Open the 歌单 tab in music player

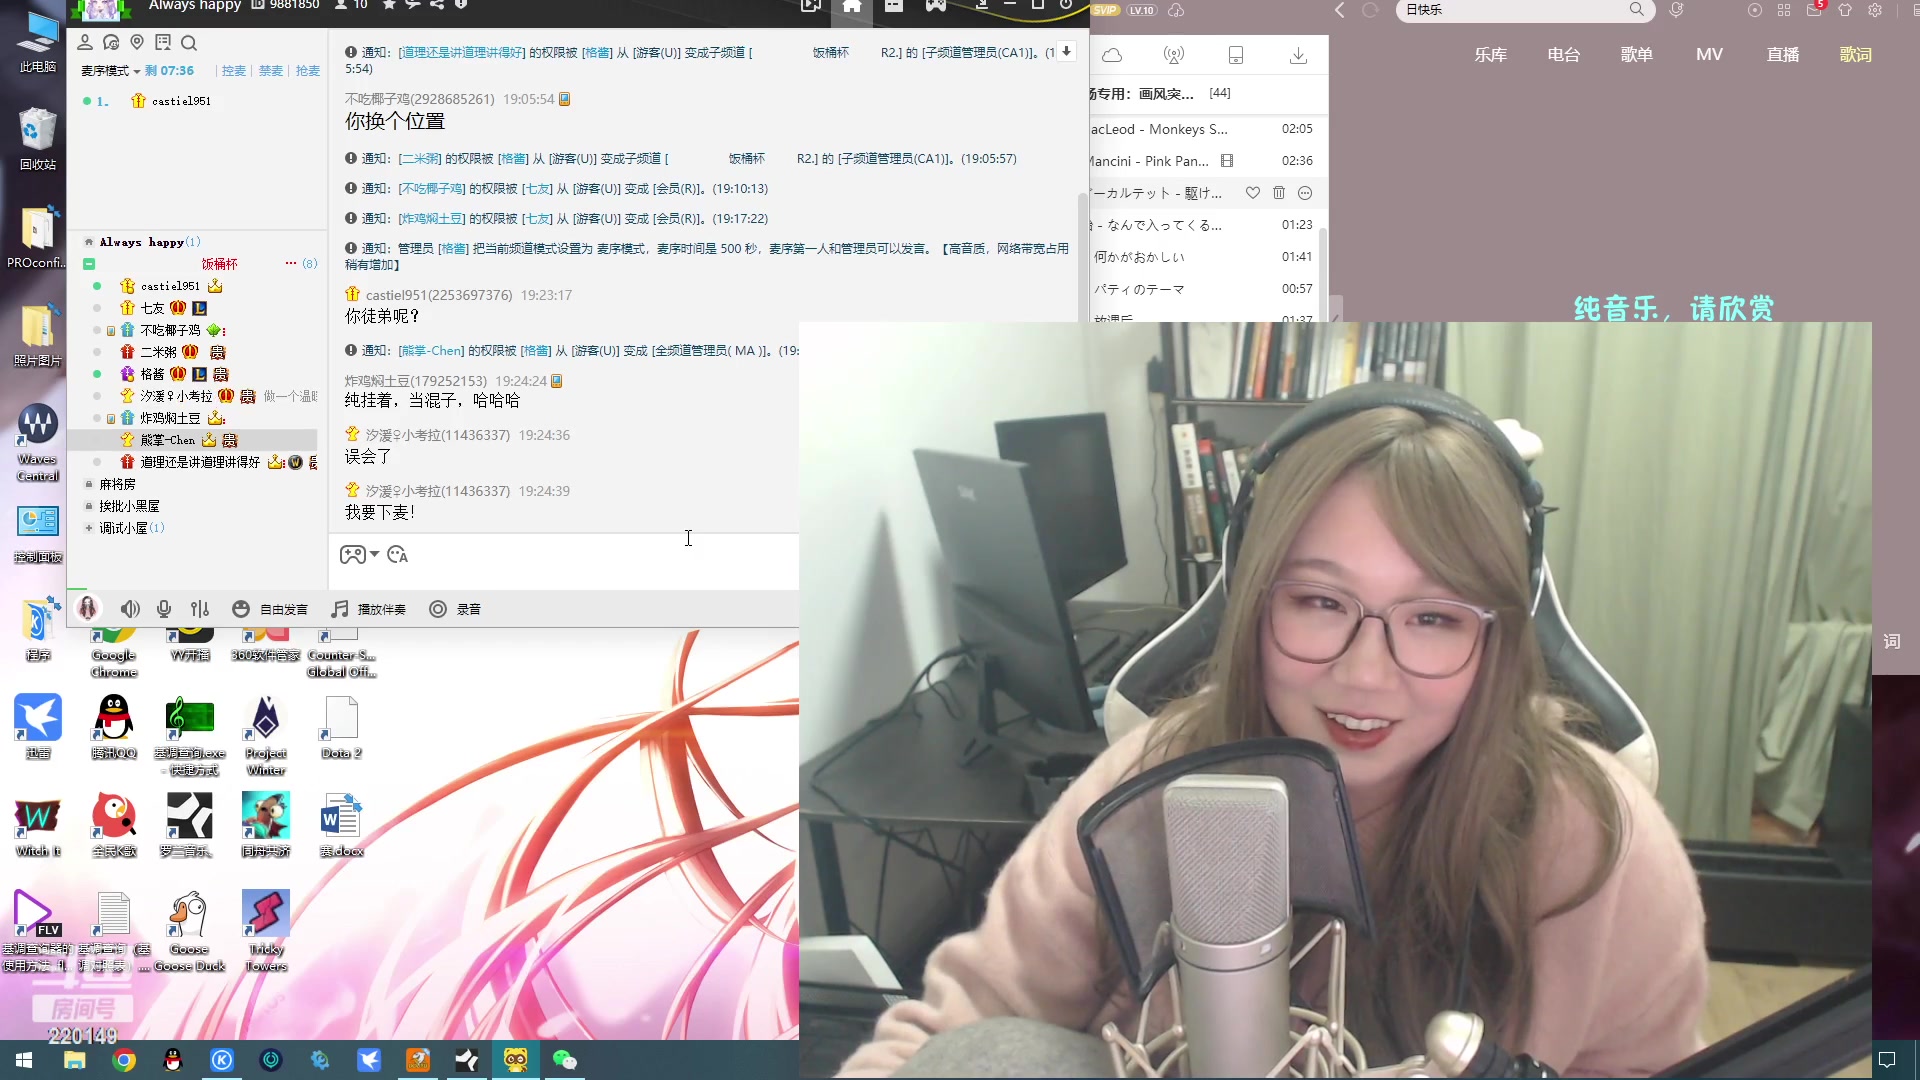pos(1636,55)
